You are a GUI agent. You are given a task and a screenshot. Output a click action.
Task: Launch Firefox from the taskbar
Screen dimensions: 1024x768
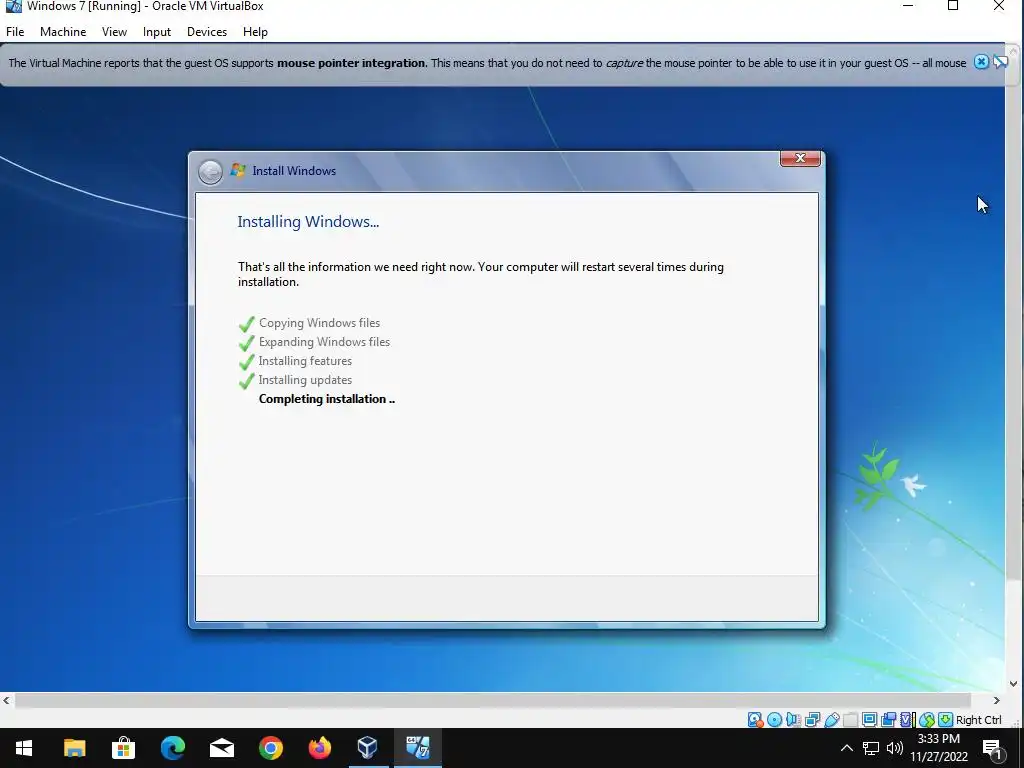pos(319,748)
